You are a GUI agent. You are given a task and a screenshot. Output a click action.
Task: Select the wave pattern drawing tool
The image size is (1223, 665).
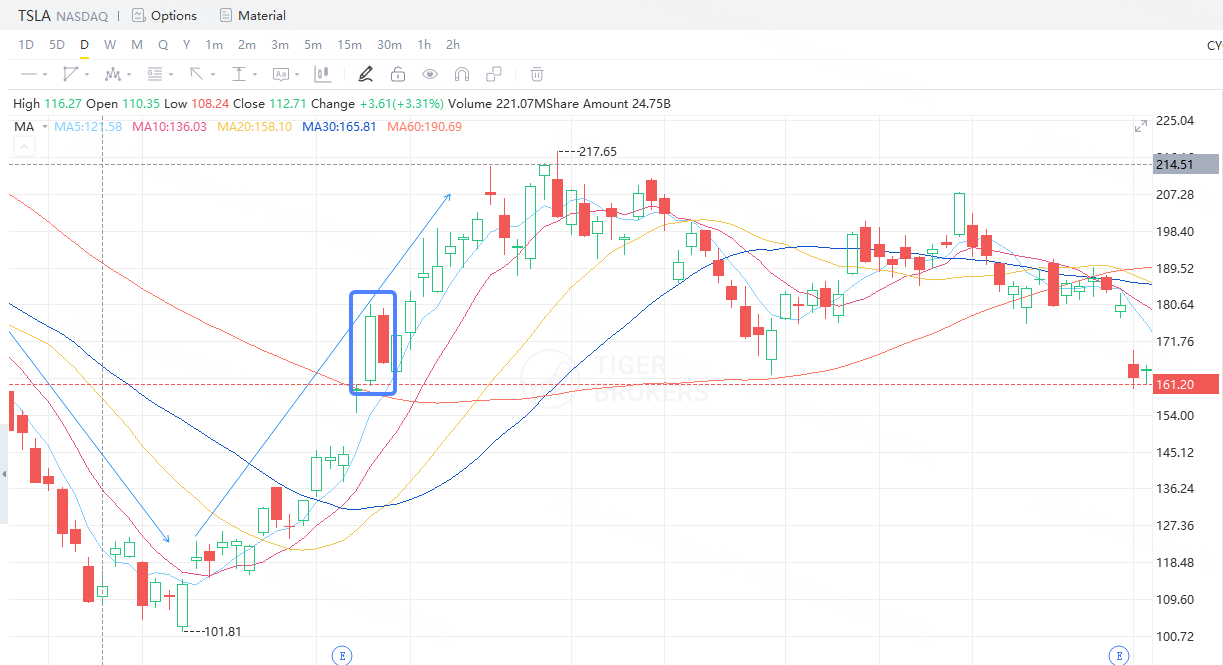[112, 74]
